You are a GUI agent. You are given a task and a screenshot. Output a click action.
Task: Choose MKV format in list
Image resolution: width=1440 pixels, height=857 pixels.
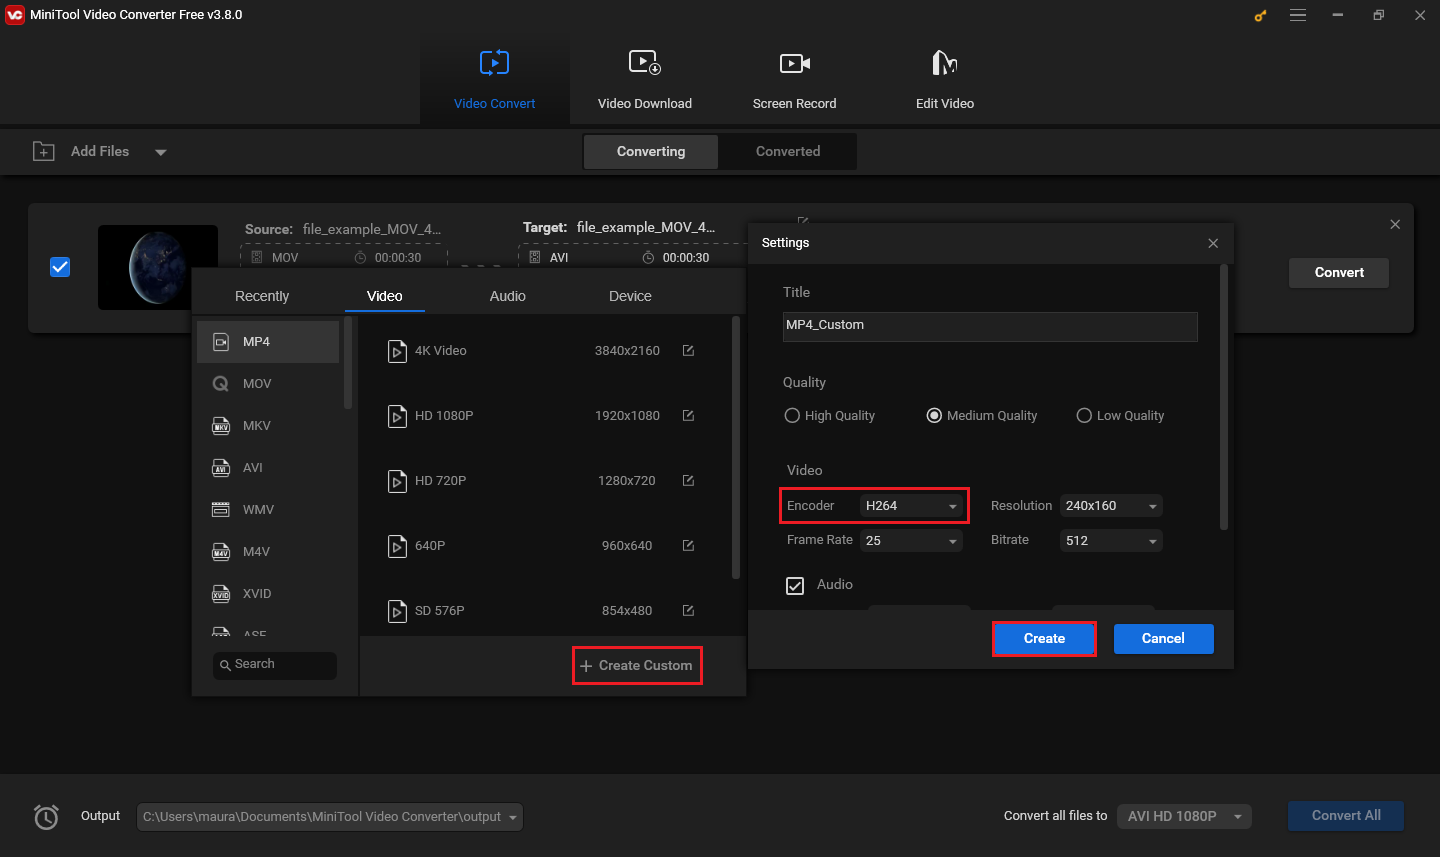tap(268, 426)
